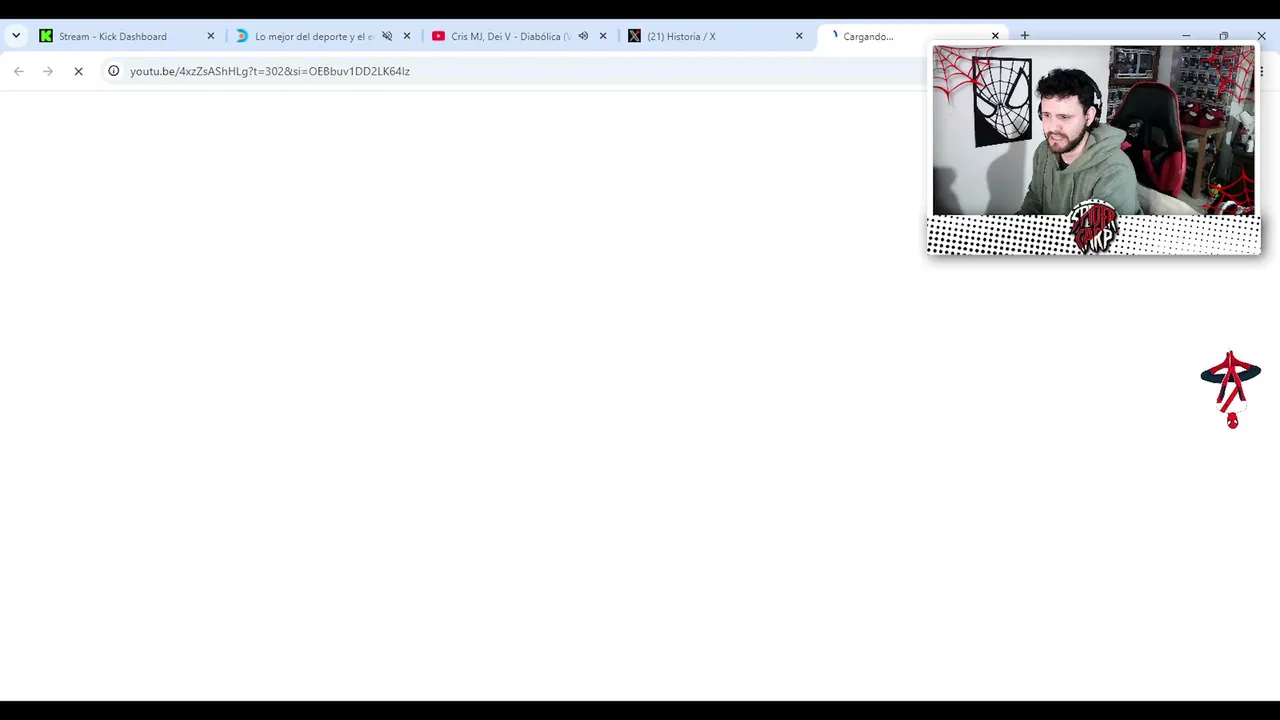The image size is (1280, 720).
Task: Go forward with the forward arrow
Action: click(x=48, y=71)
